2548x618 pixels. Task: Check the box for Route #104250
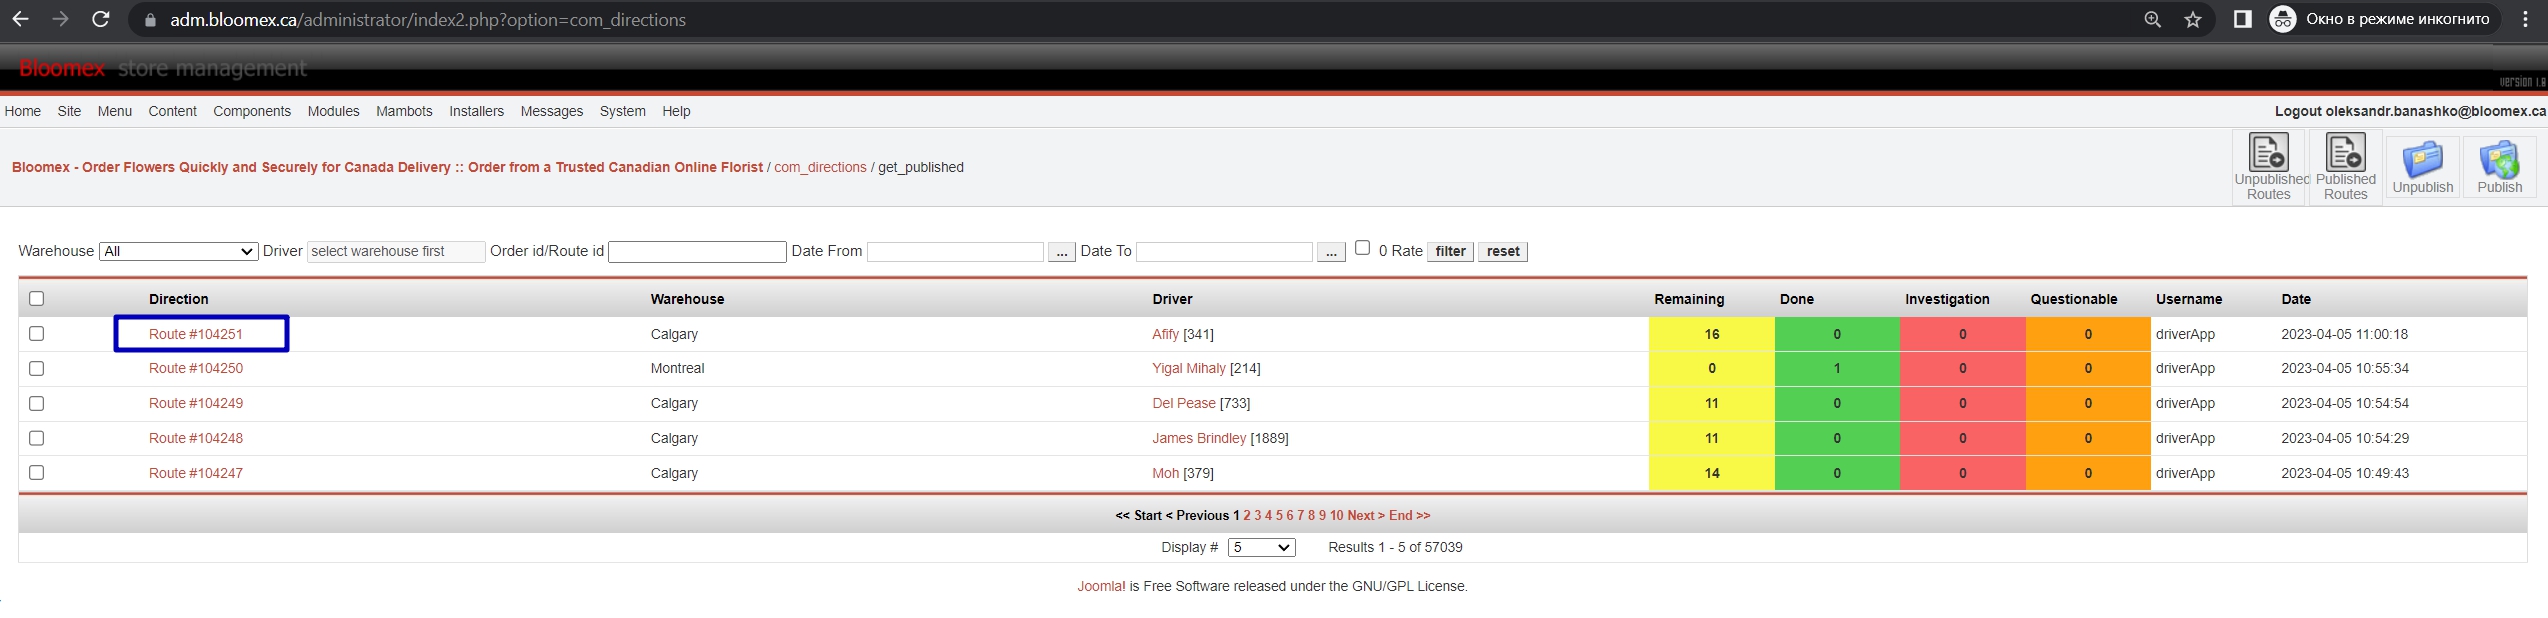[37, 368]
